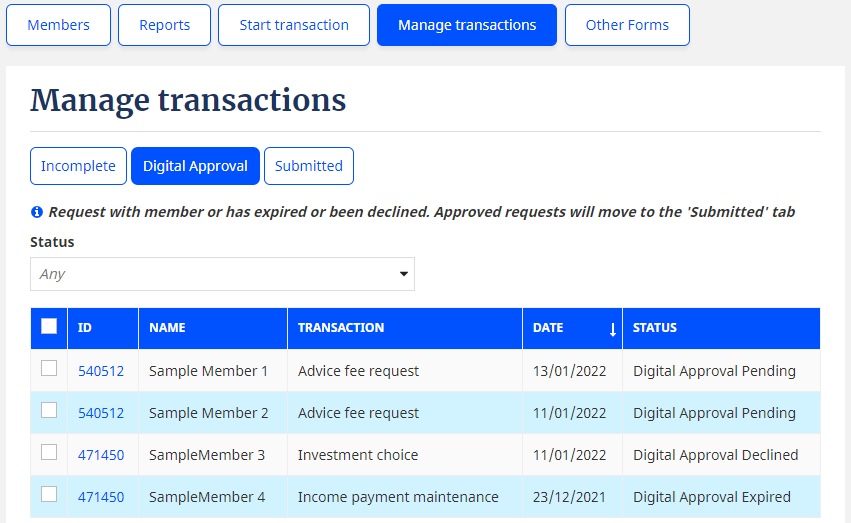Check the box for Sample Member 1
851x523 pixels.
coord(49,369)
